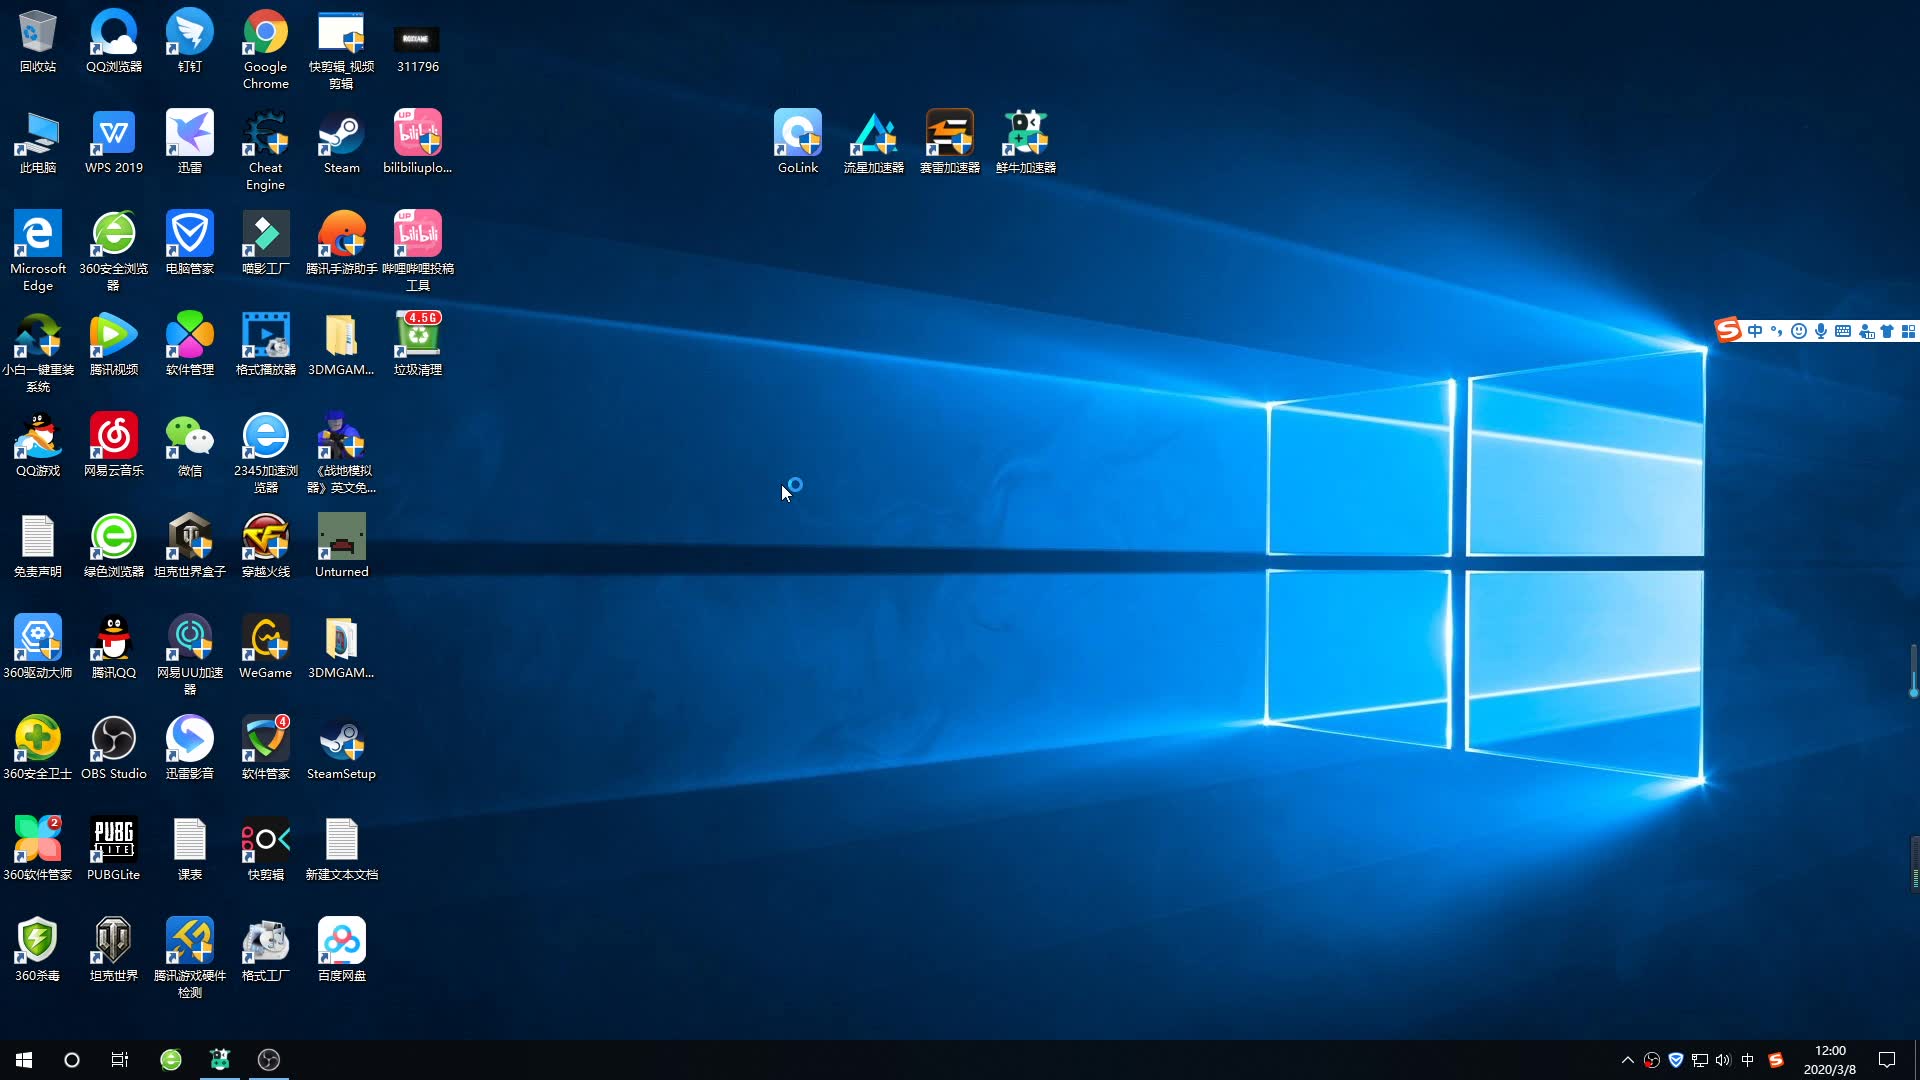Screen dimensions: 1920x1080
Task: Click the Cortana search circle on taskbar
Action: [x=72, y=1060]
